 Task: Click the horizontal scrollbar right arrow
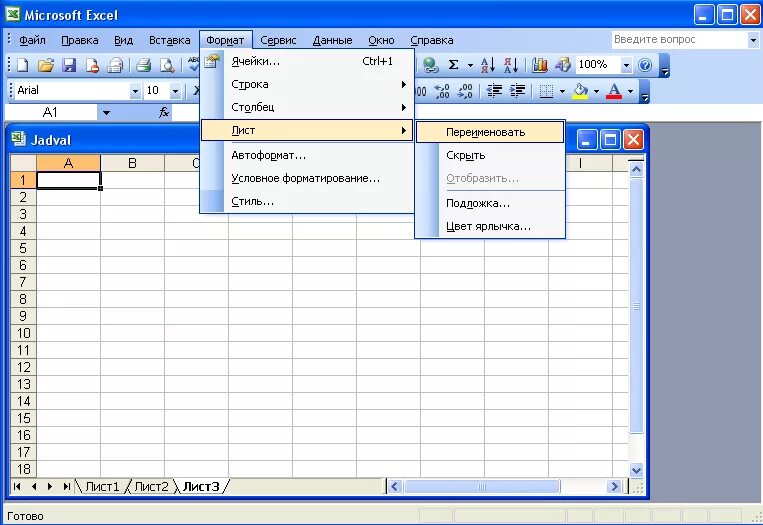[x=614, y=486]
